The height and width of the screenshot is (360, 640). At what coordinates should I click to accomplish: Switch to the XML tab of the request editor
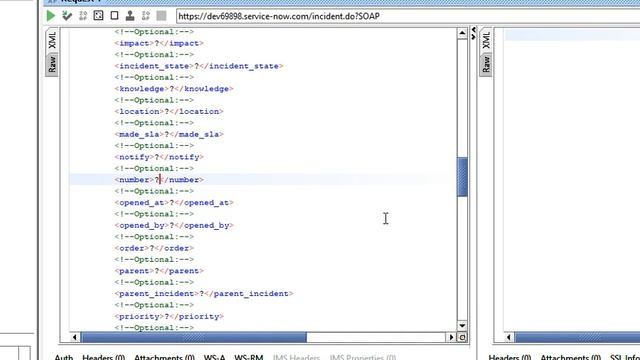[52, 40]
